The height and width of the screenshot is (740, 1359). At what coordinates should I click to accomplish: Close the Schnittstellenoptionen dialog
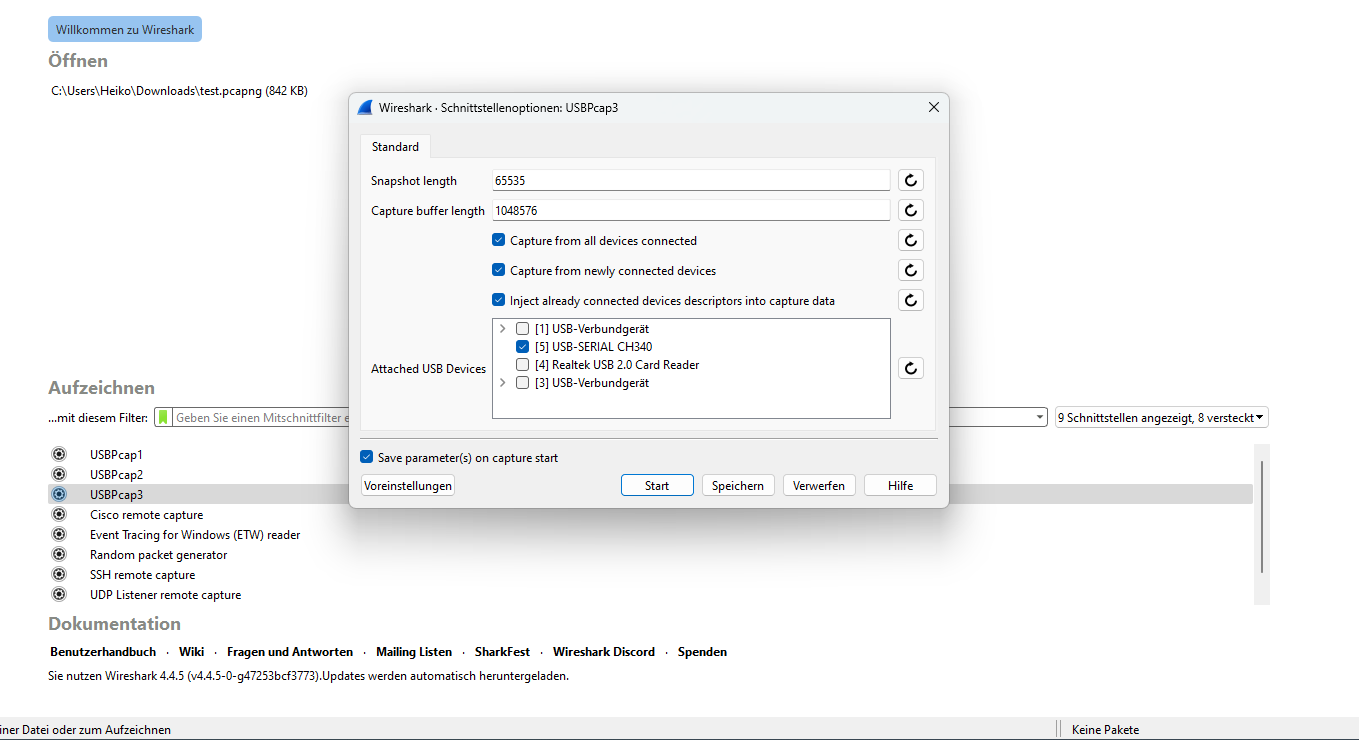point(934,107)
